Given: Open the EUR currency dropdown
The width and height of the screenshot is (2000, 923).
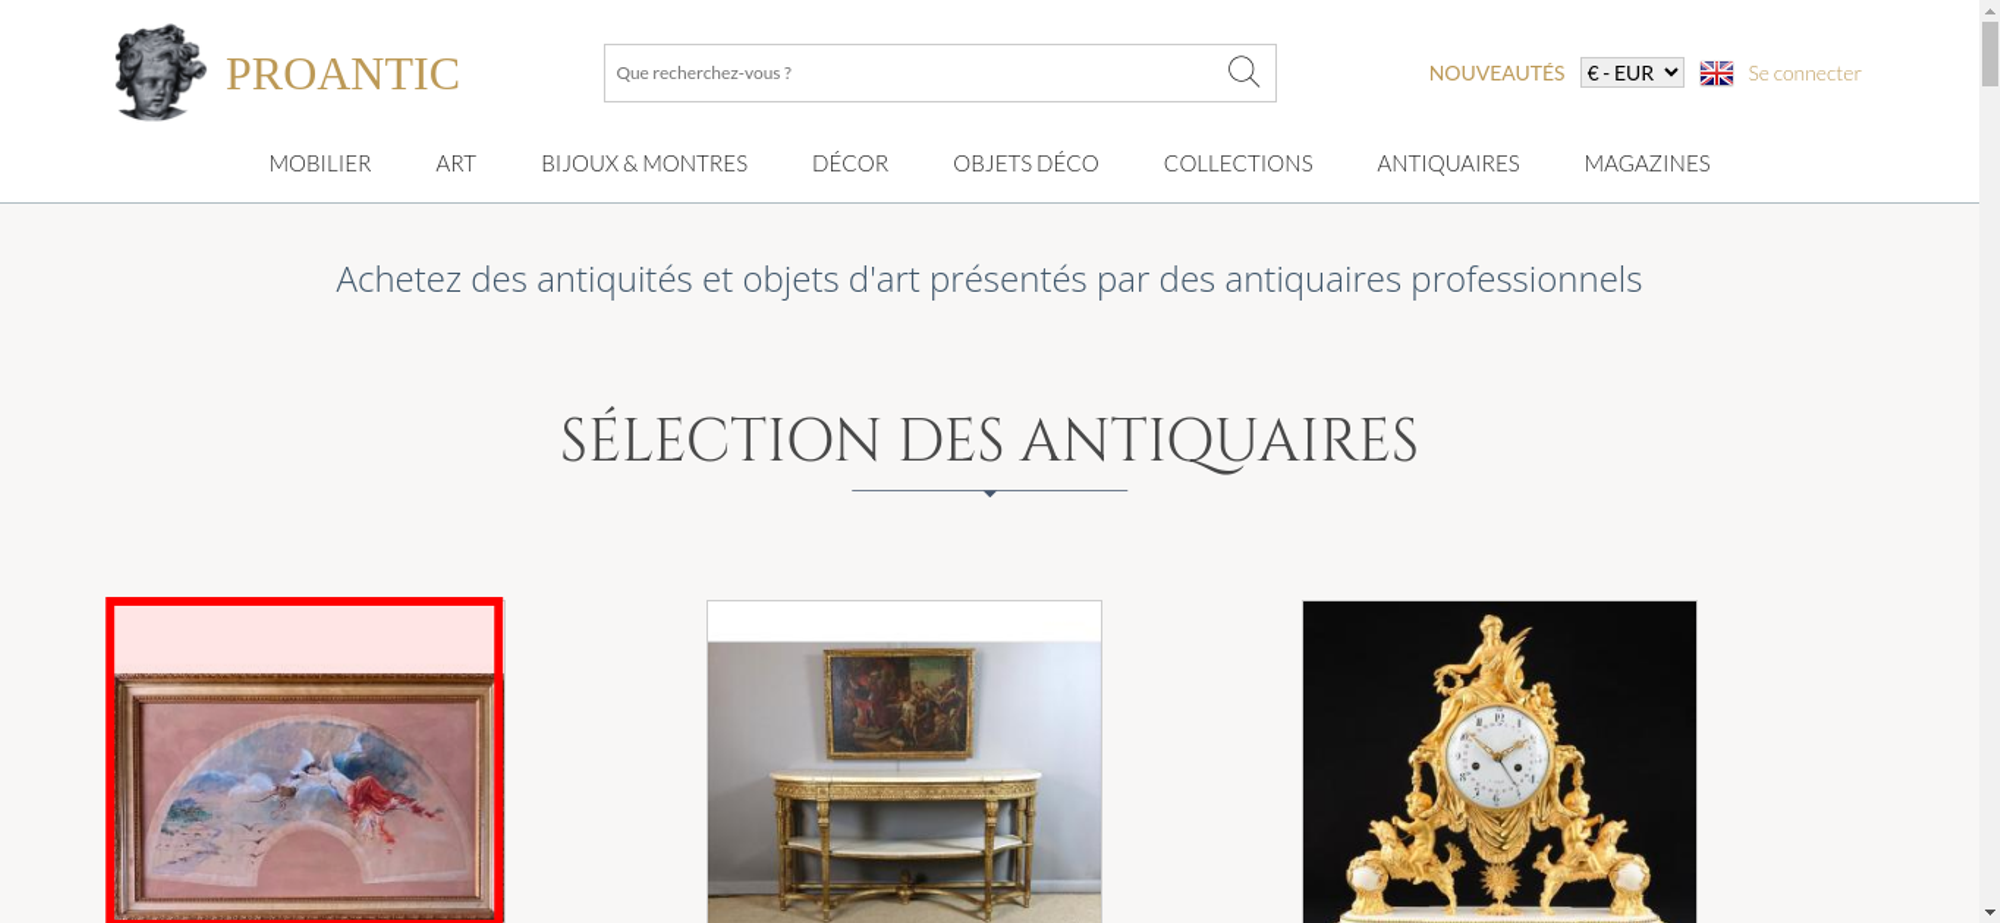Looking at the screenshot, I should [1631, 73].
